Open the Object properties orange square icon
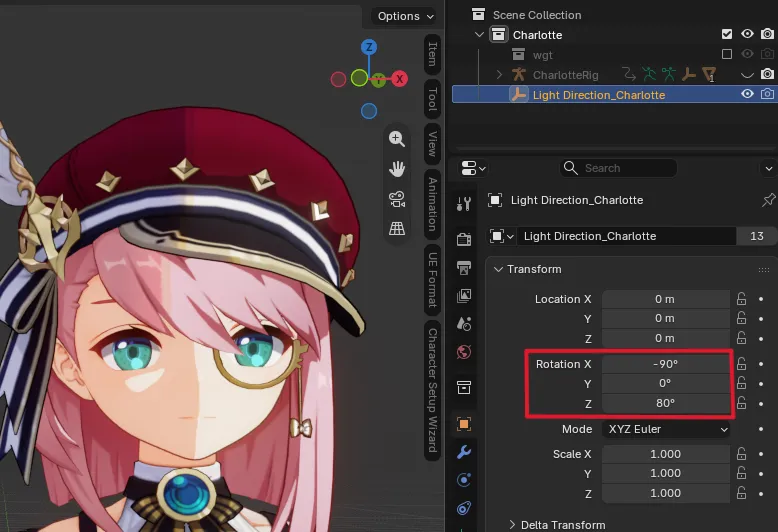 pos(464,424)
